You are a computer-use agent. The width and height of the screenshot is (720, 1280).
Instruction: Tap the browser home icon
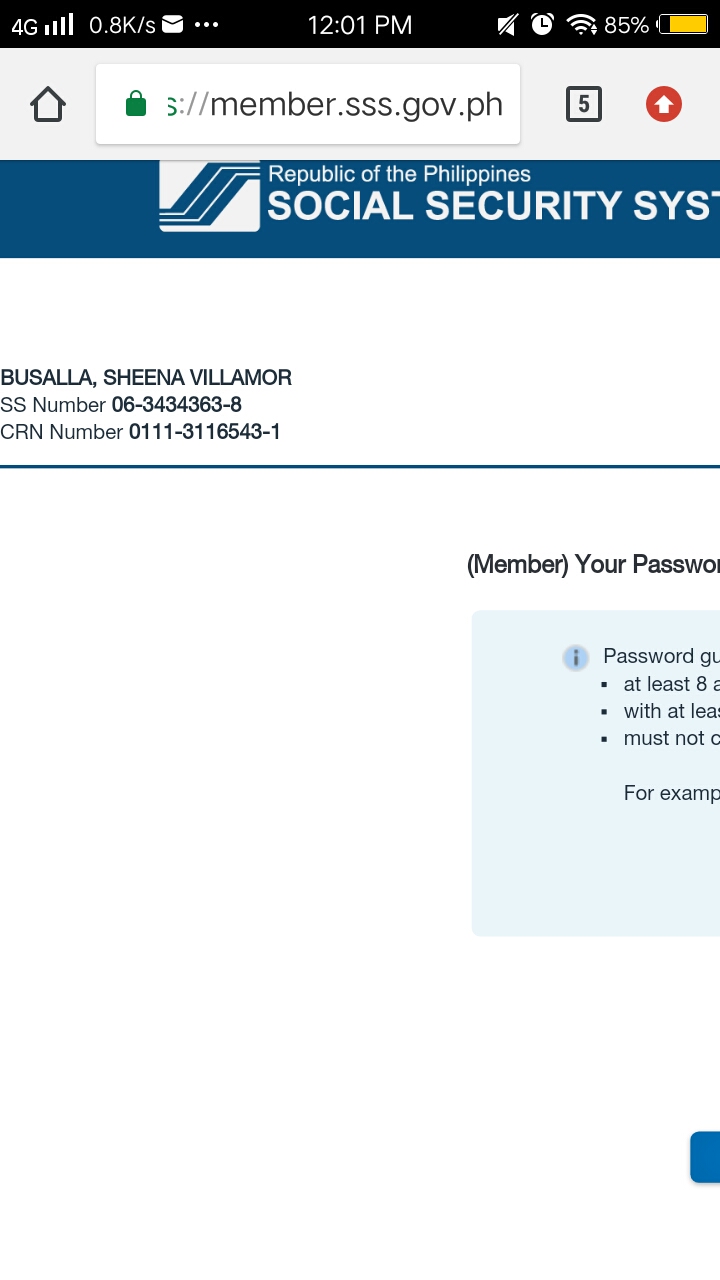[x=48, y=104]
